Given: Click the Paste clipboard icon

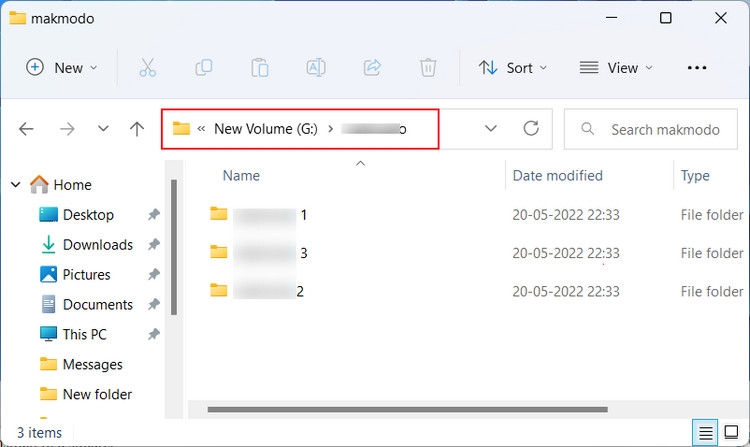Looking at the screenshot, I should click(x=260, y=68).
